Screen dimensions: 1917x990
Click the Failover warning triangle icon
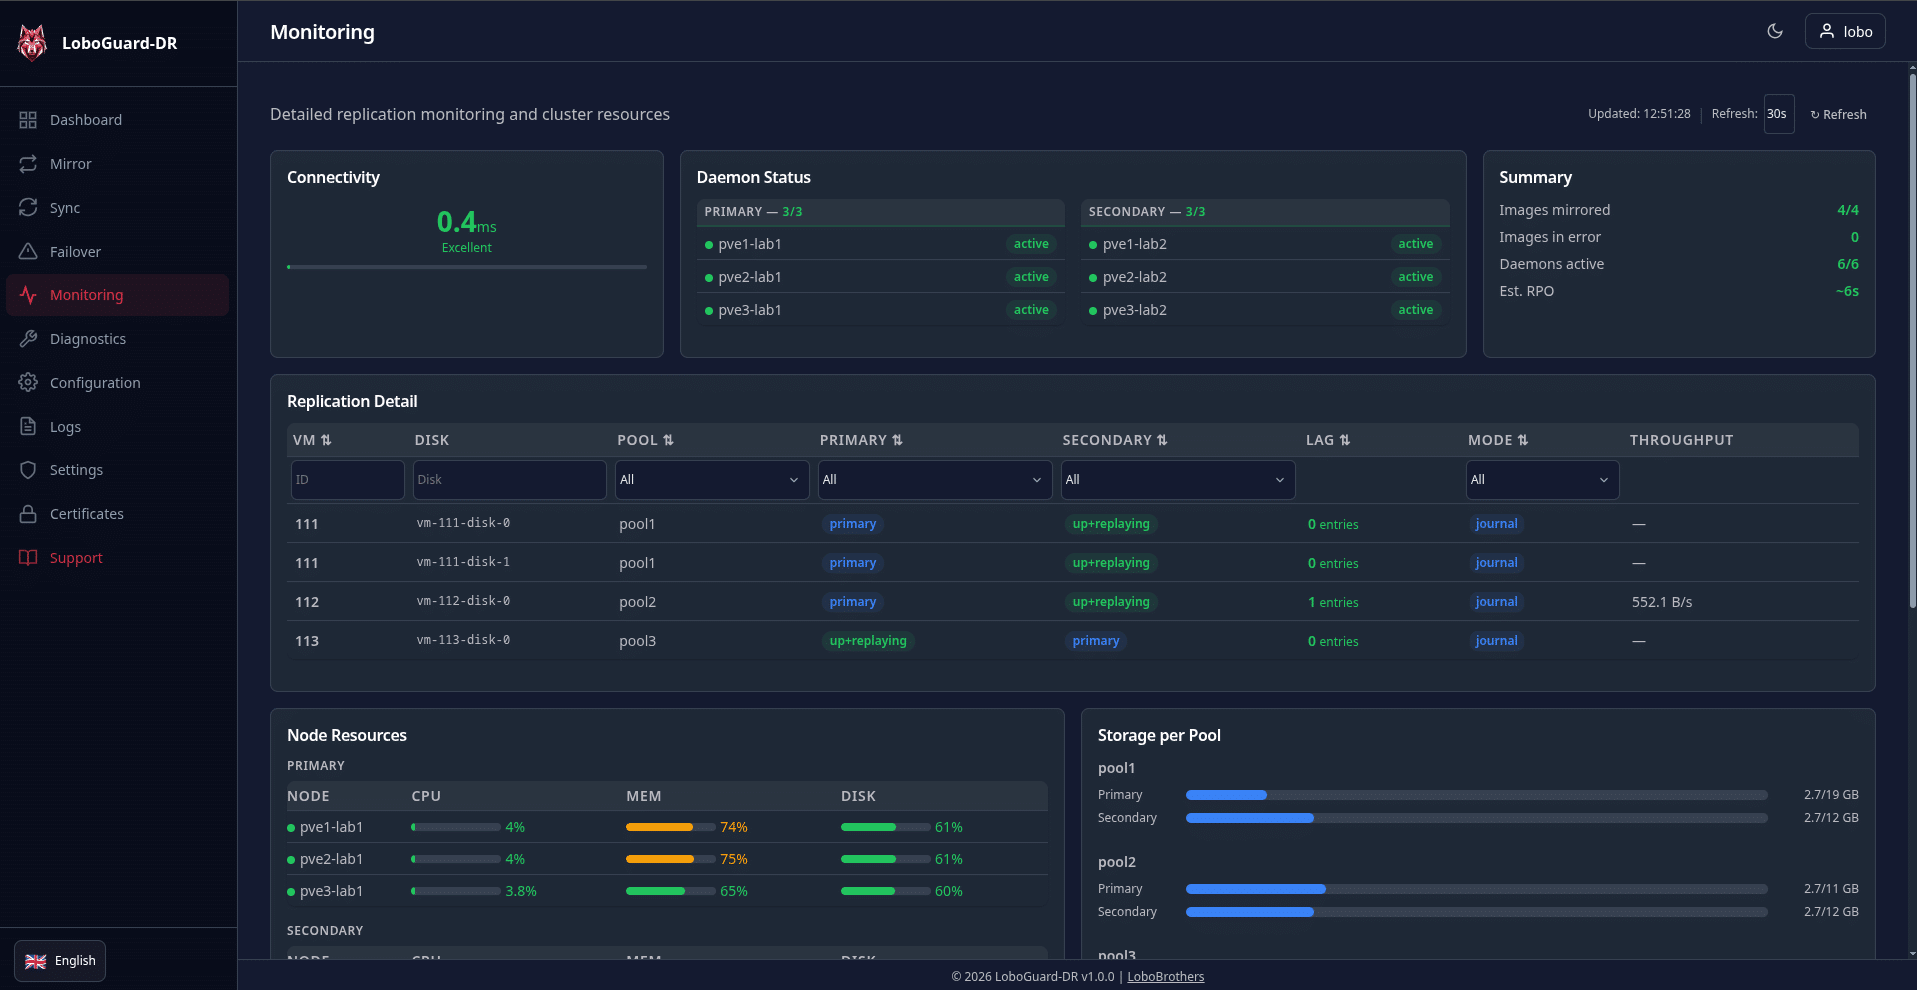coord(28,252)
